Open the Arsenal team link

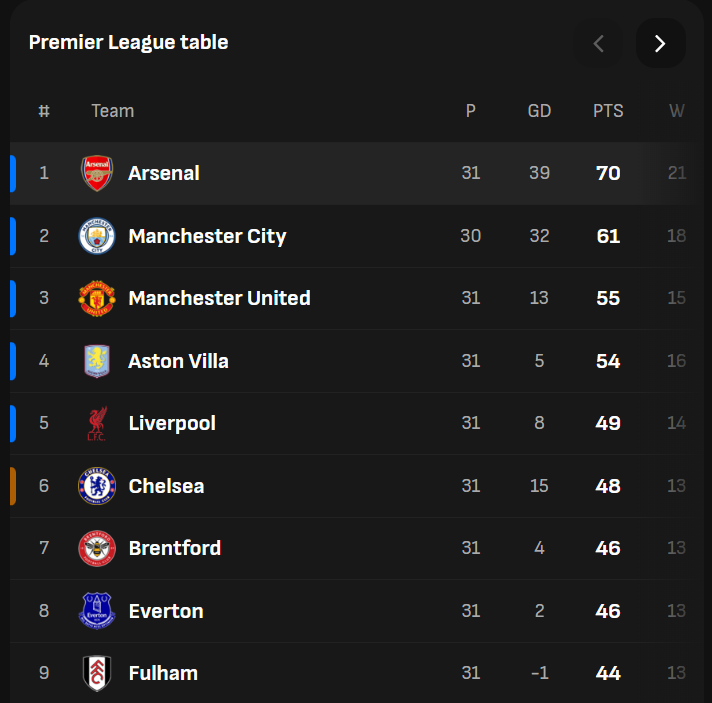[x=164, y=173]
